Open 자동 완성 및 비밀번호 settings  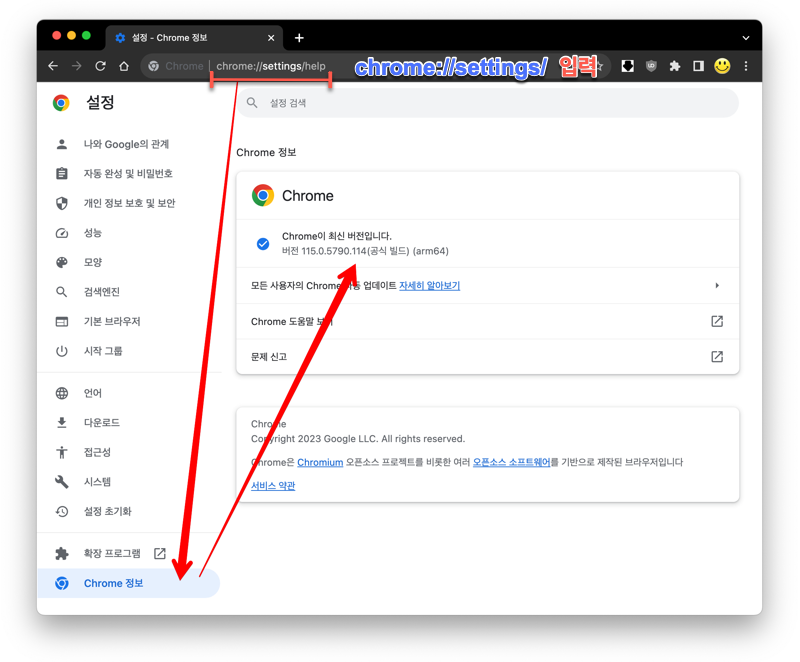(129, 173)
